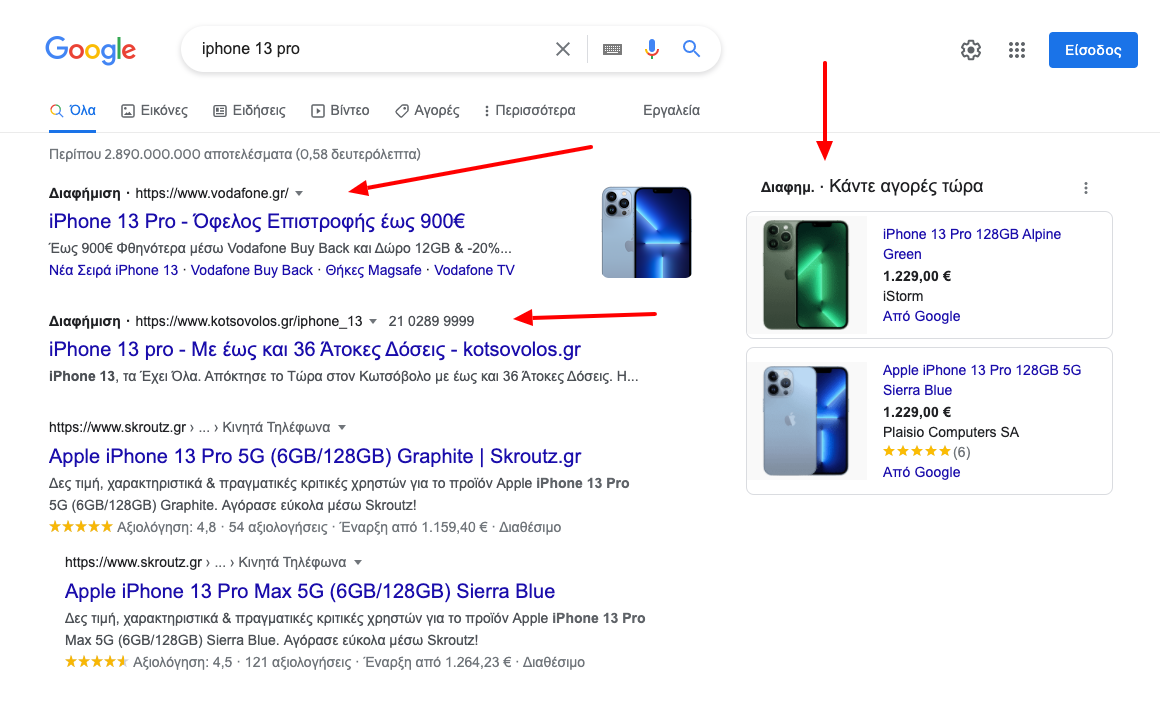This screenshot has height=703, width=1160.
Task: Select the Όλα results tab
Action: click(x=72, y=110)
